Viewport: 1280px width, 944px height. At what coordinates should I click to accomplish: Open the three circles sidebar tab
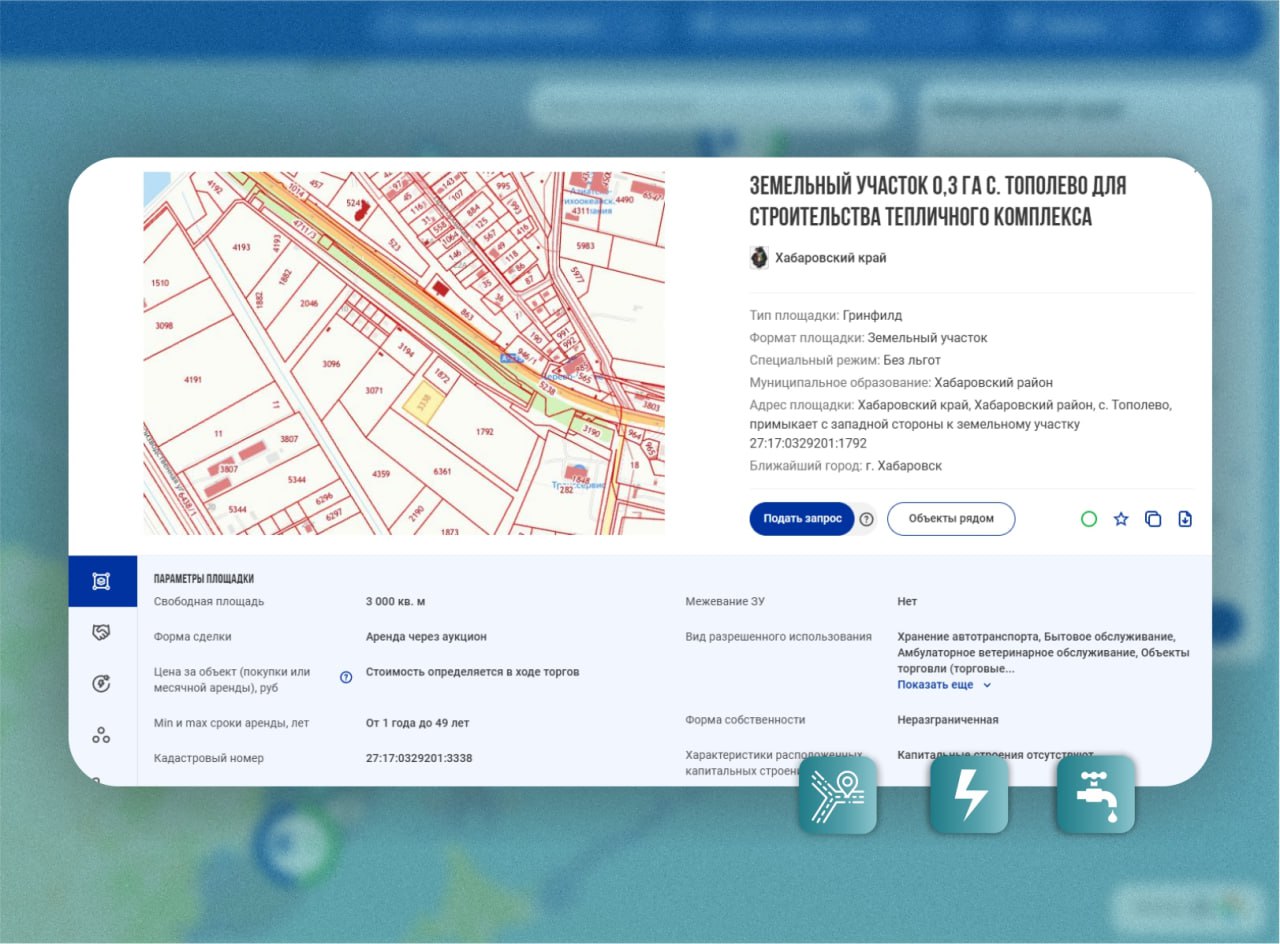tap(101, 736)
